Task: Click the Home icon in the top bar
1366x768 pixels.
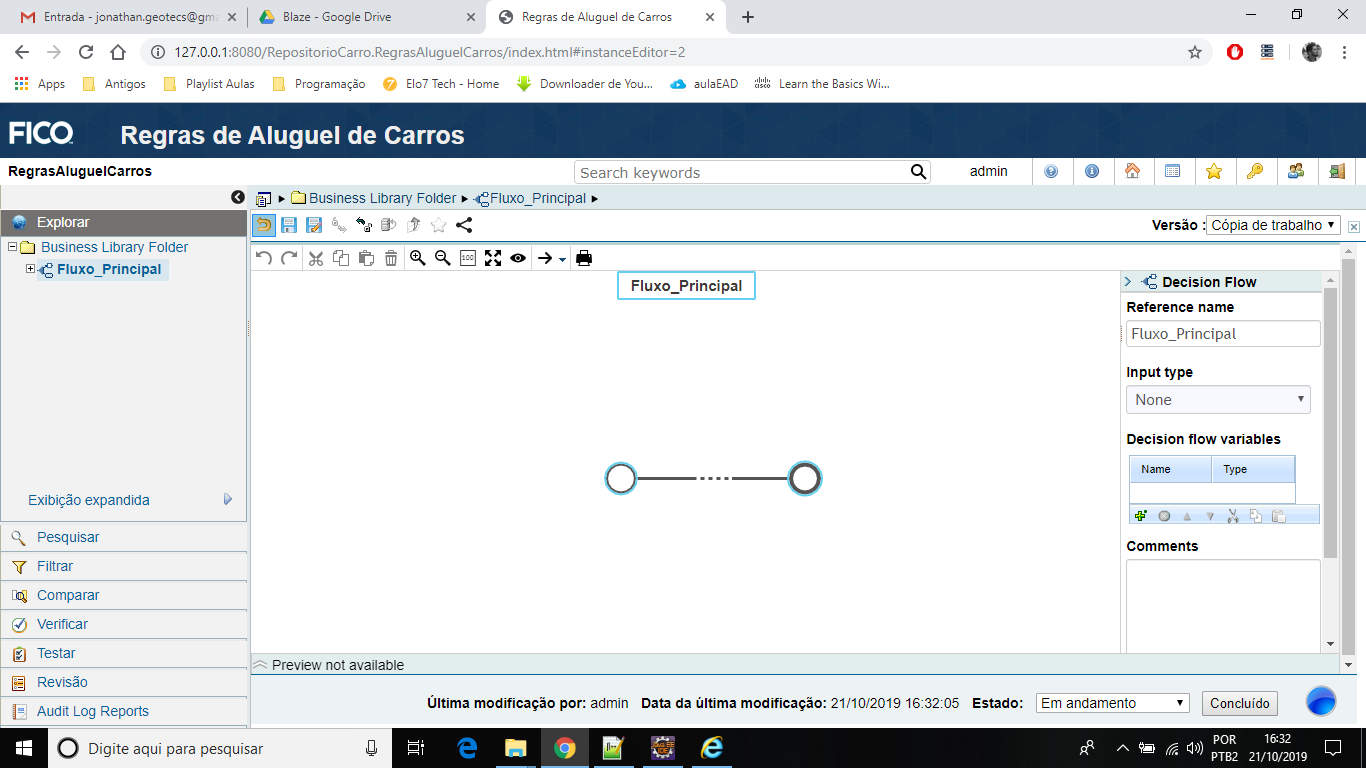Action: (1134, 171)
